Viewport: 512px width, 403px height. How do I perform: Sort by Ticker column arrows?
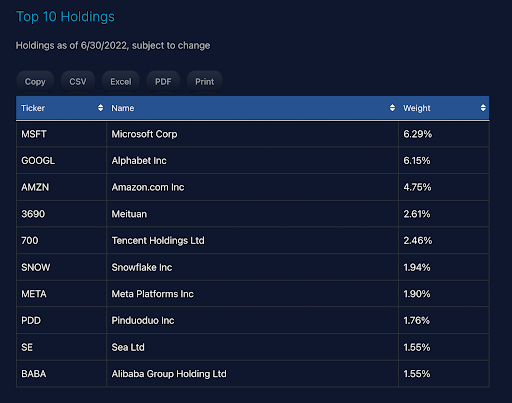pyautogui.click(x=100, y=108)
